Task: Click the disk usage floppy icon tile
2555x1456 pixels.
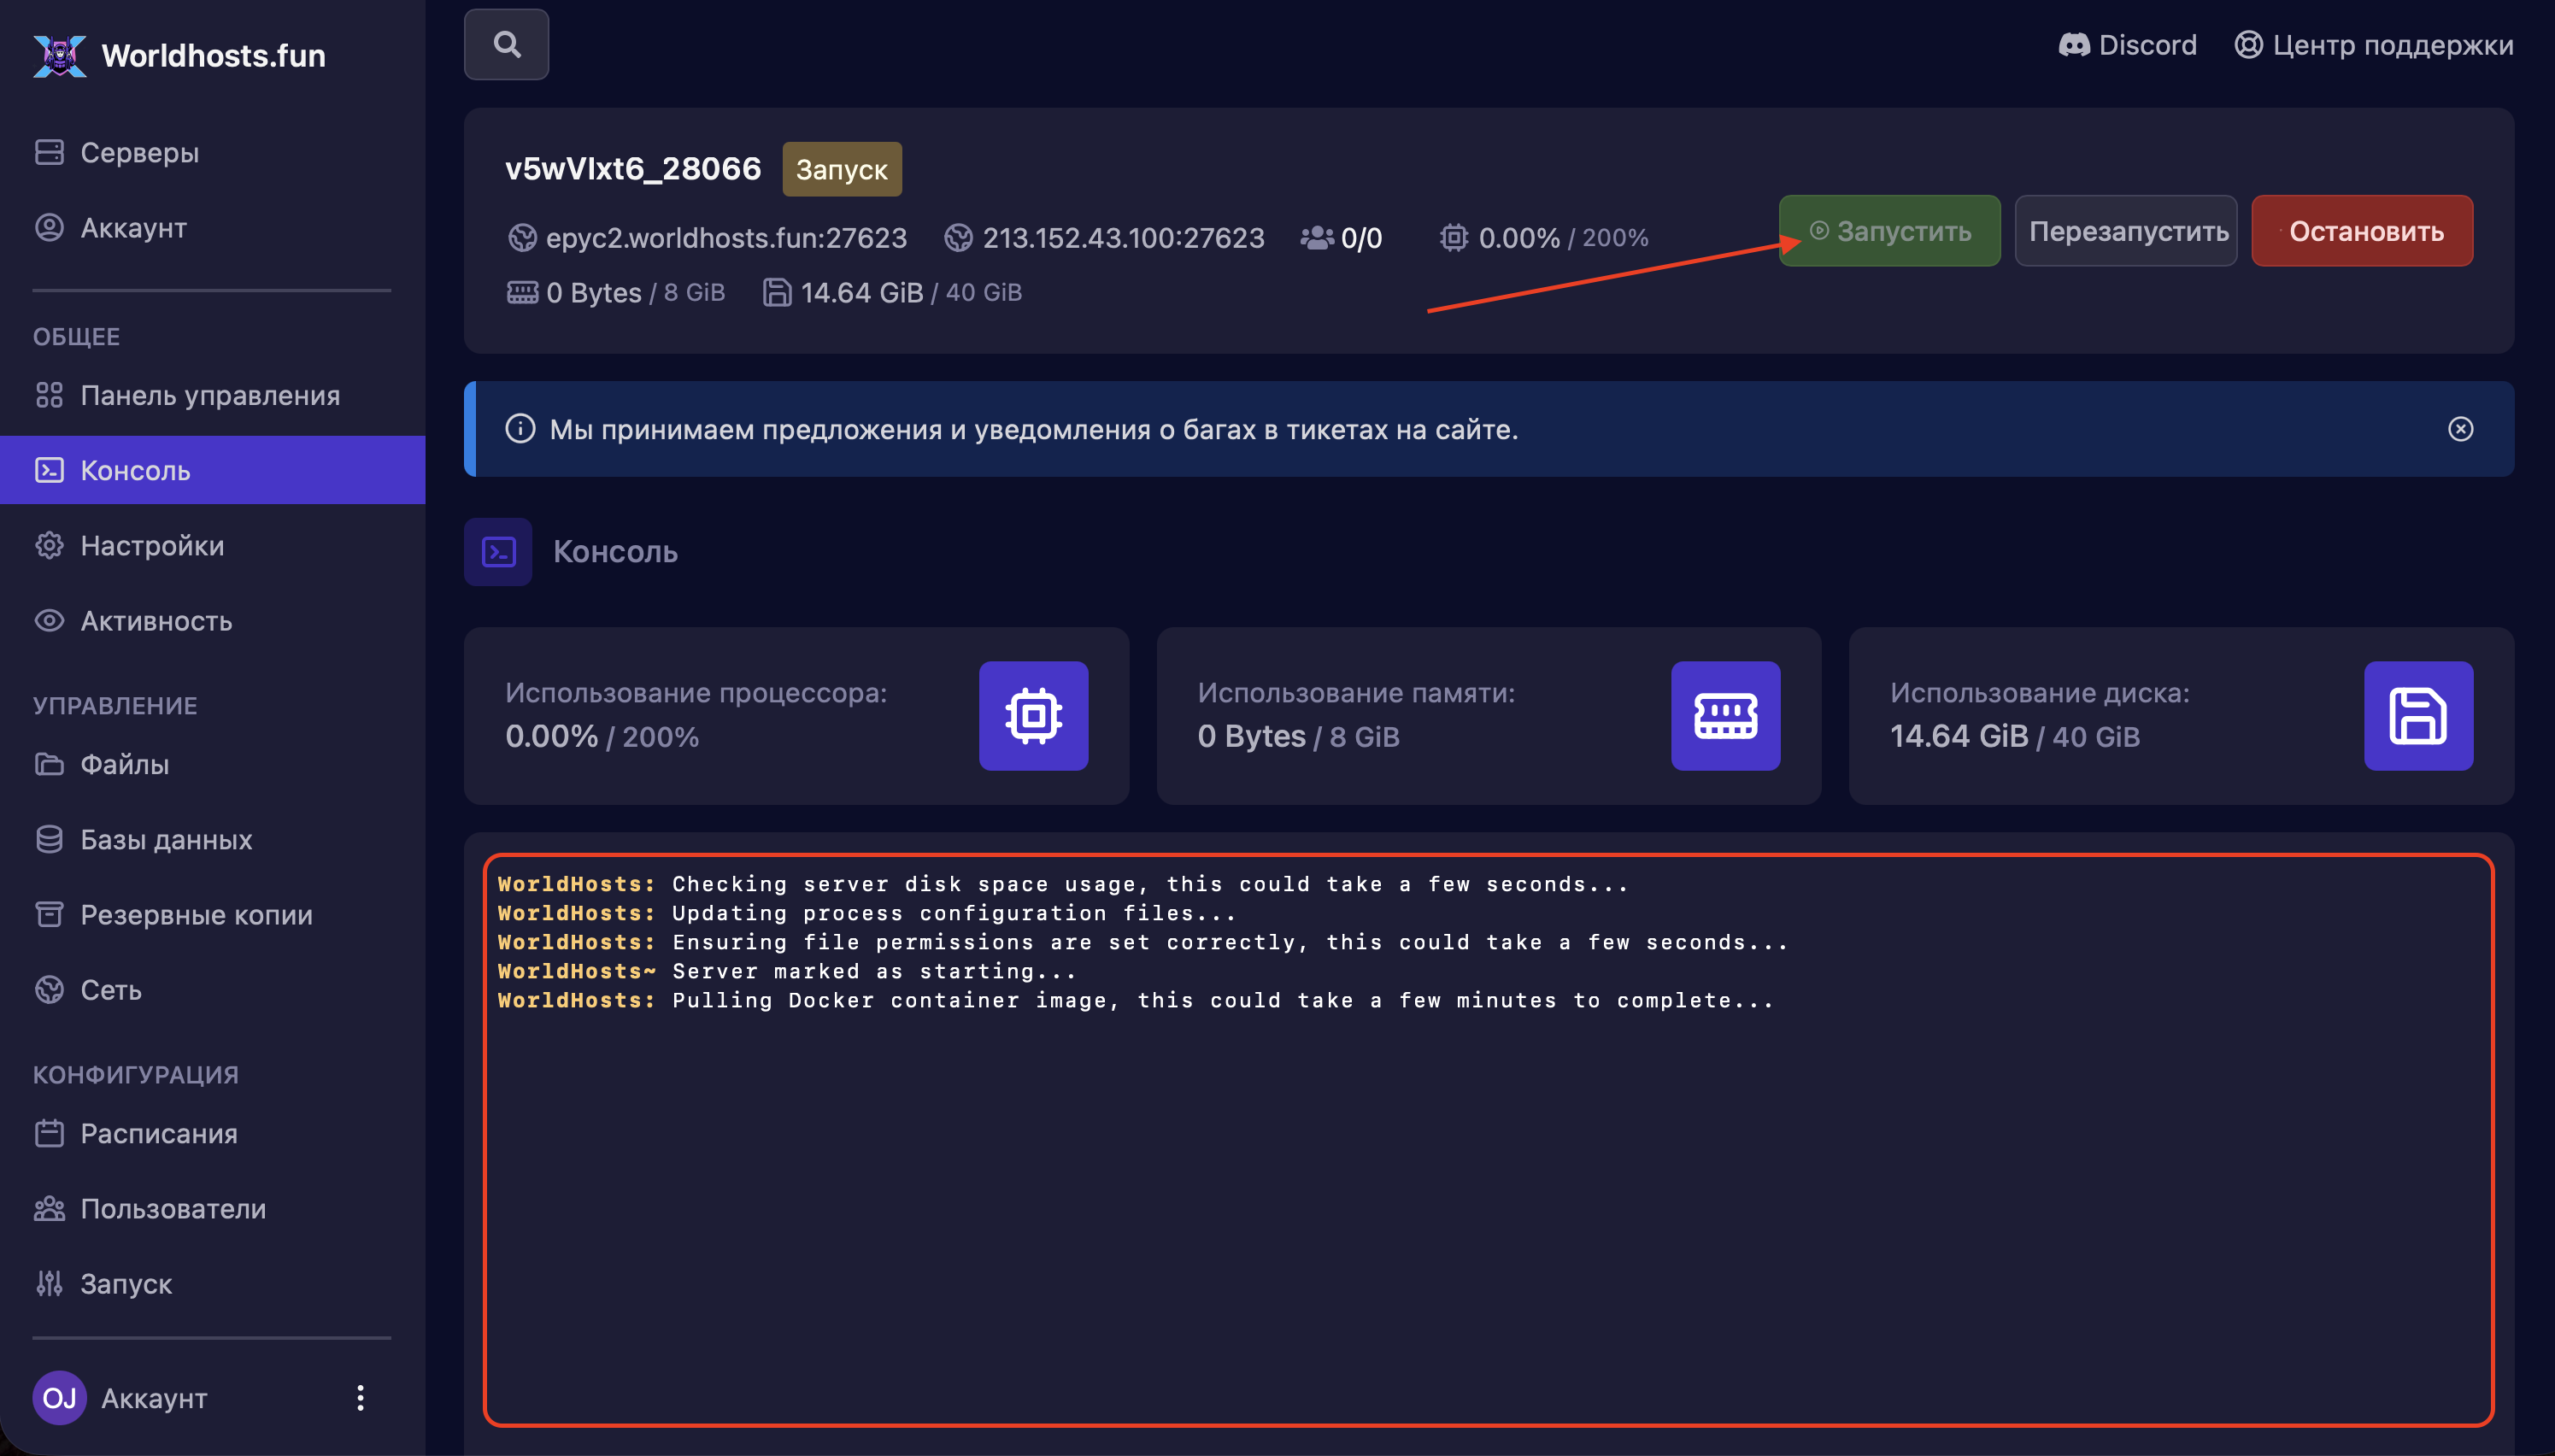Action: 2417,716
